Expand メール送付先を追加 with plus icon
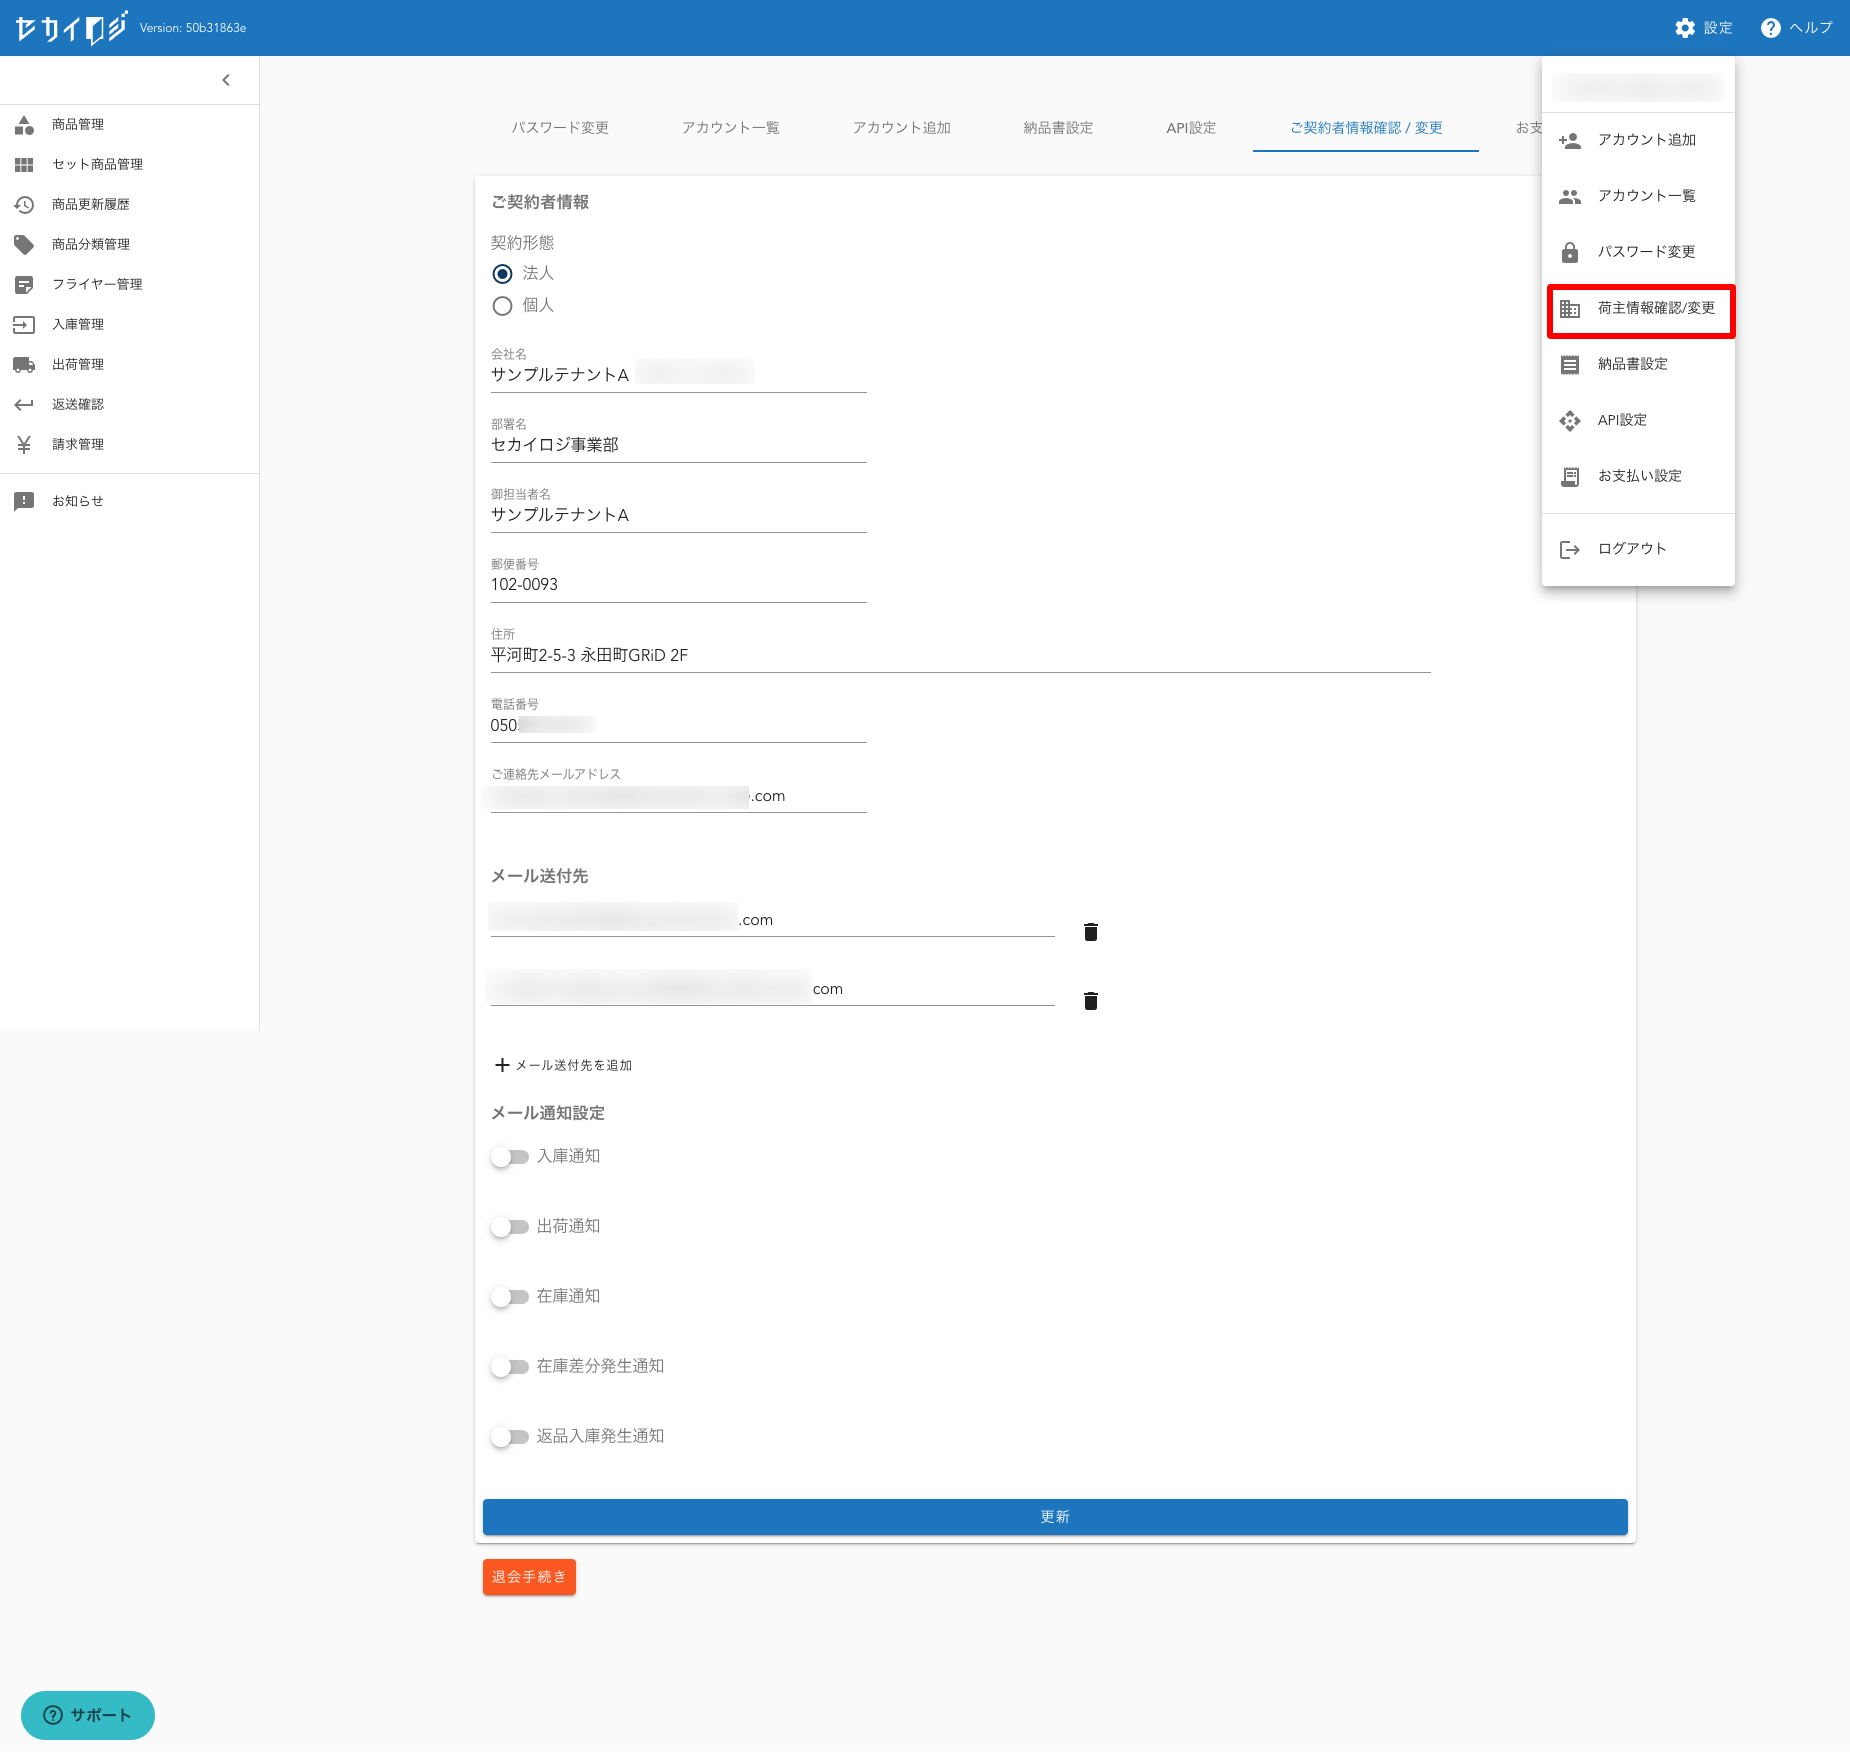 [502, 1065]
